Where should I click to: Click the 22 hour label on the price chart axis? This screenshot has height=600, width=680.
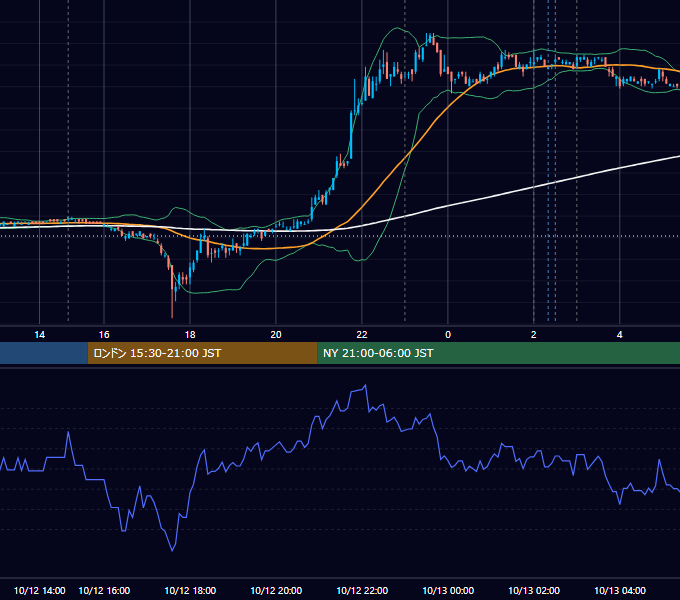pyautogui.click(x=362, y=335)
